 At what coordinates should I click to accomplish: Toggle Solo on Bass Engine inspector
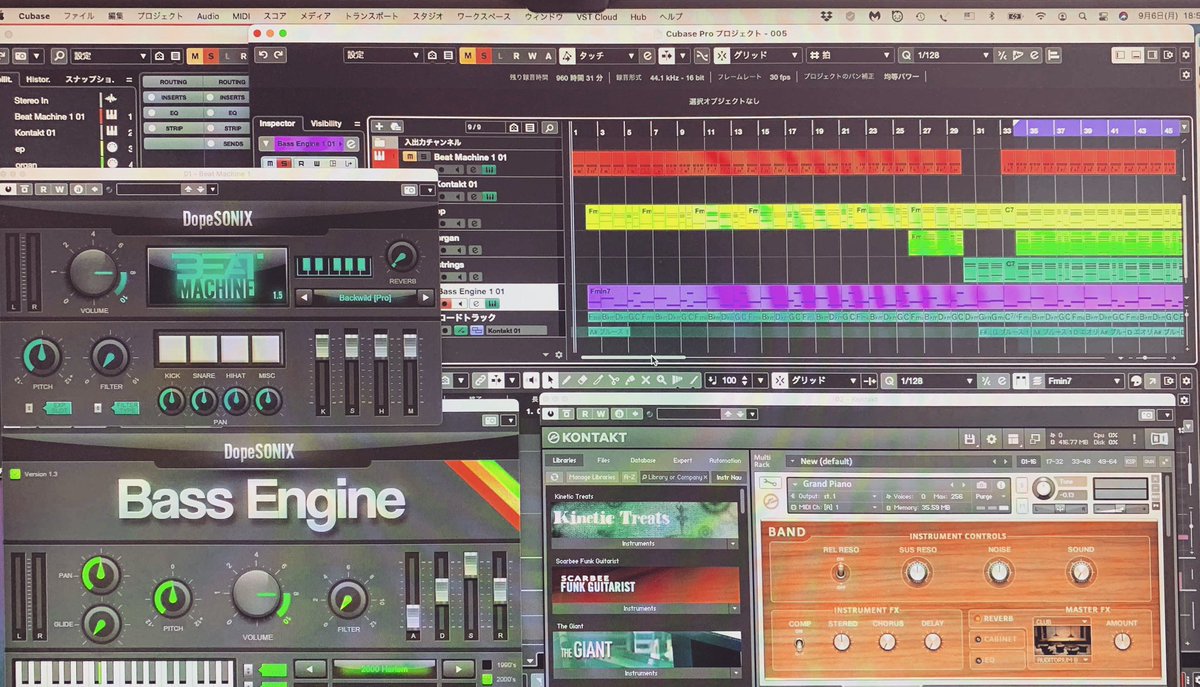(283, 163)
